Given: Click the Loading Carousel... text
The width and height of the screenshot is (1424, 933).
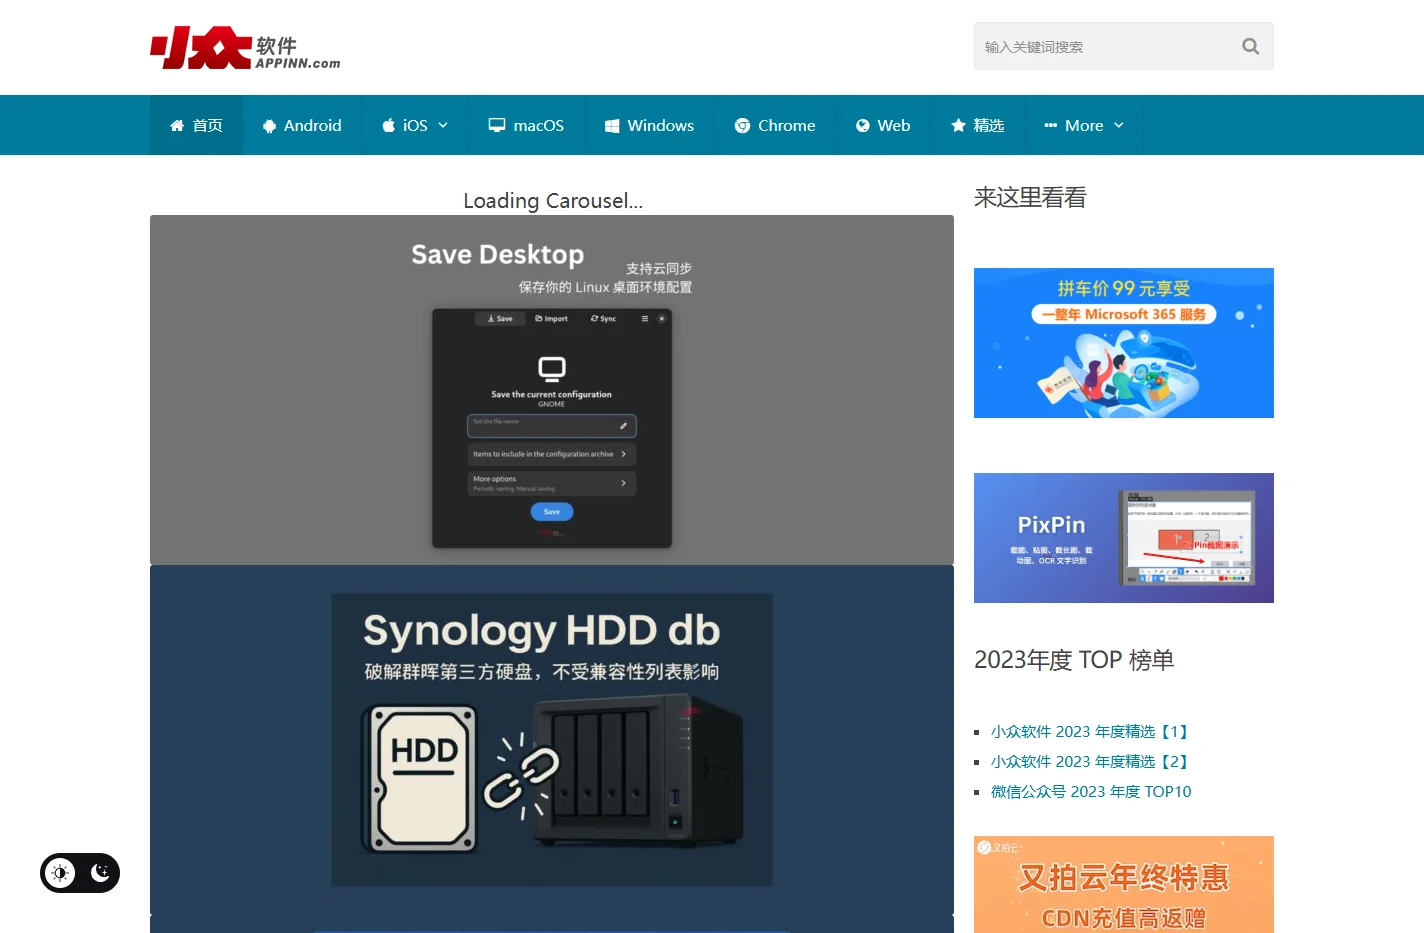Looking at the screenshot, I should [553, 200].
